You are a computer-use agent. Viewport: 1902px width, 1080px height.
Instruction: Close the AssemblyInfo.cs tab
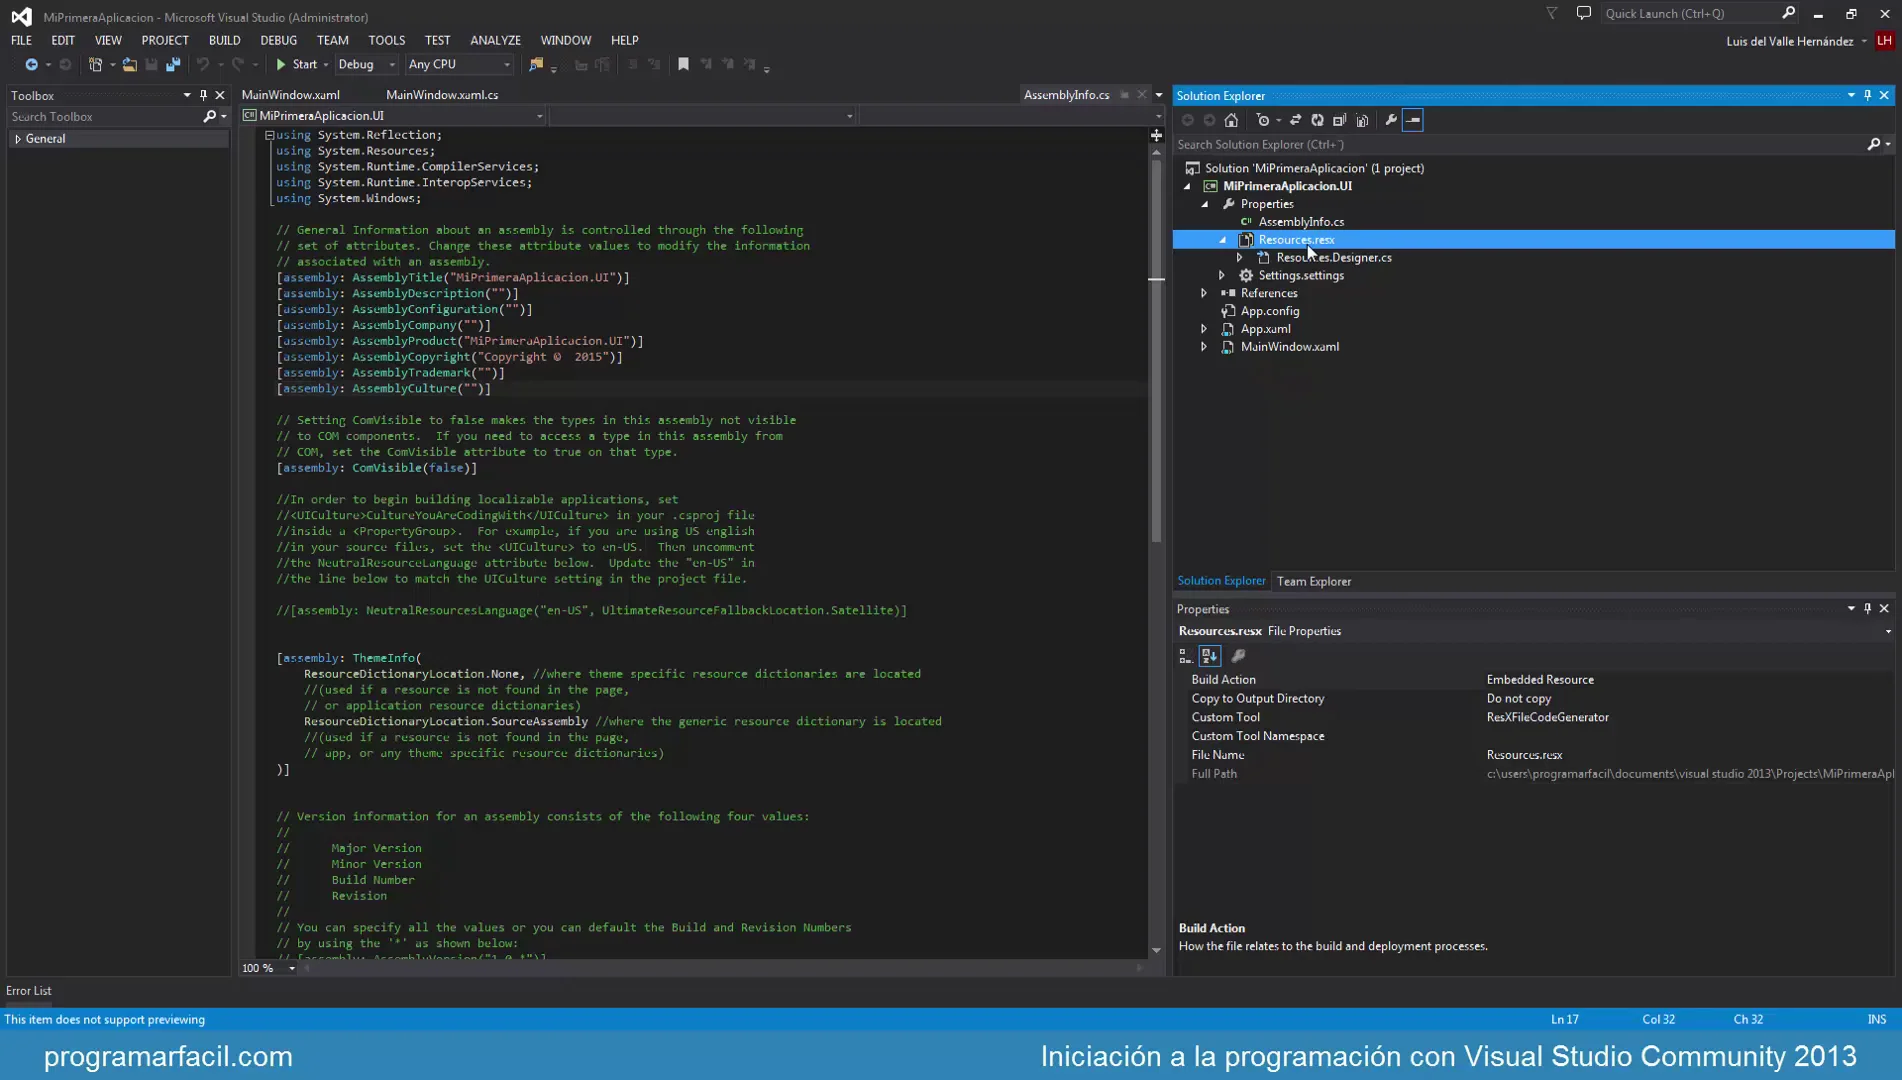point(1142,95)
